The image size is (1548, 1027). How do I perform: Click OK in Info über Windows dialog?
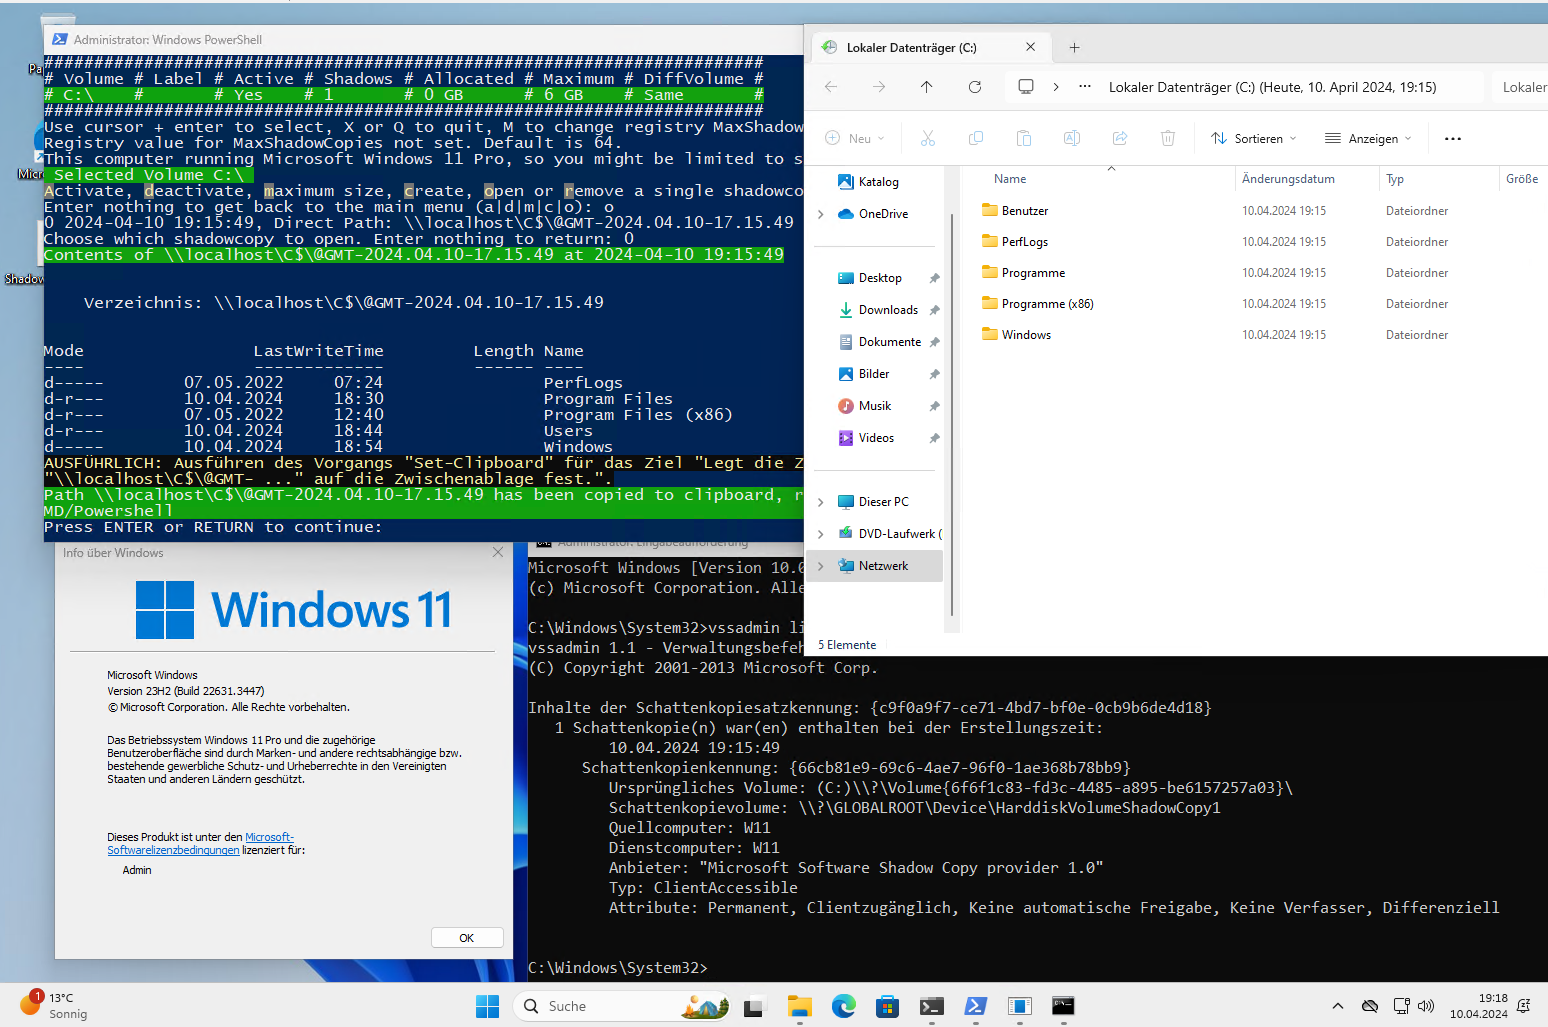(x=467, y=938)
